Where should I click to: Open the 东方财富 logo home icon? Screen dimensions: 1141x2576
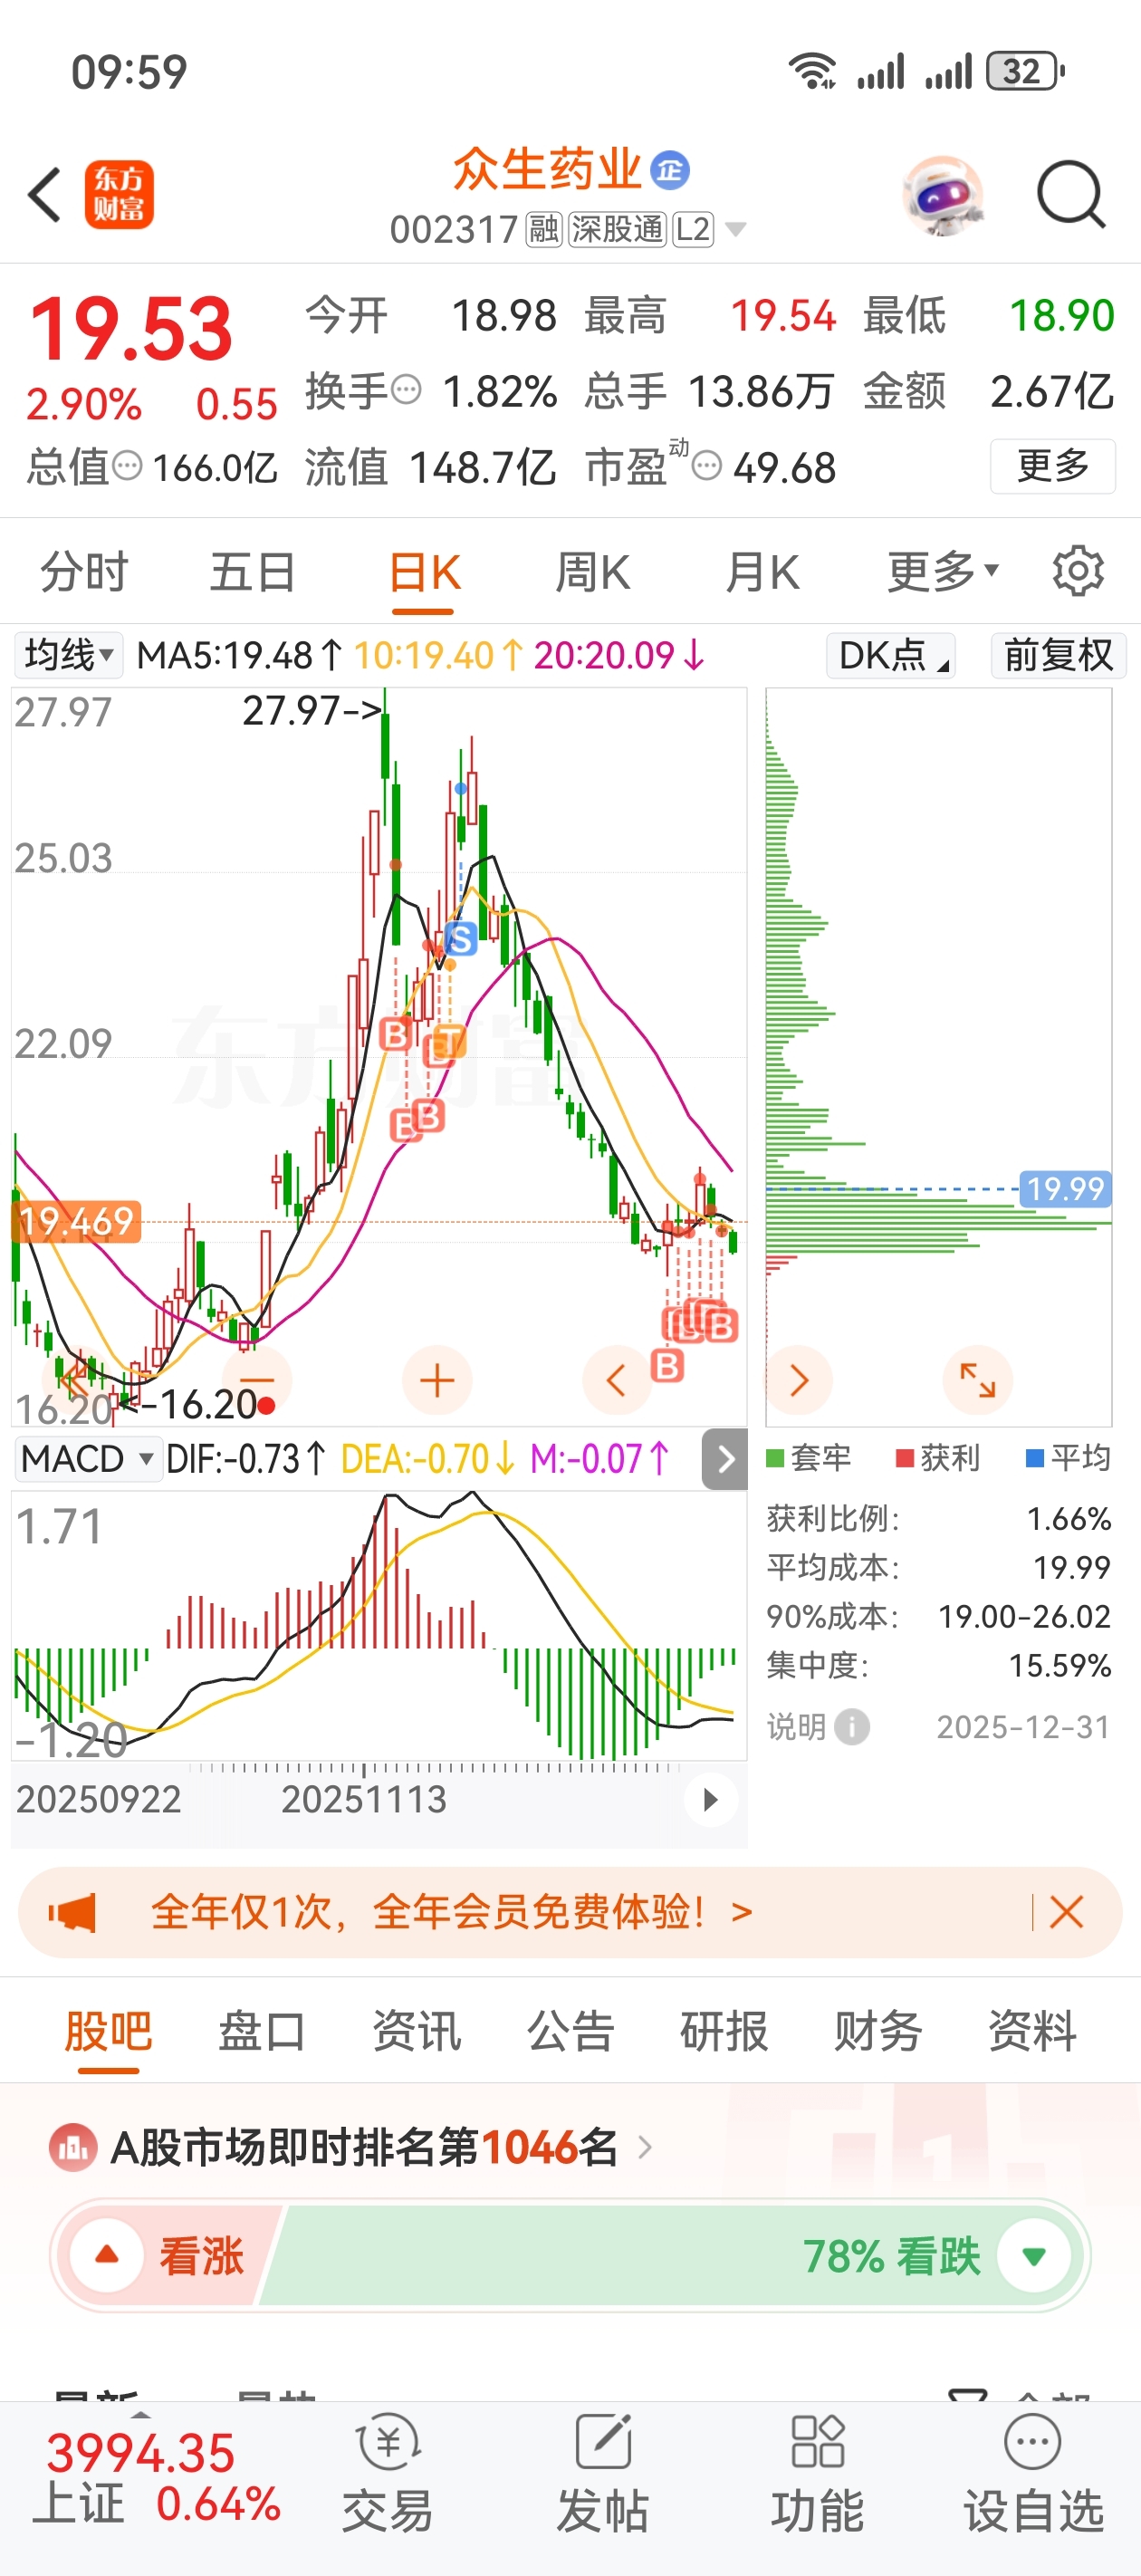point(119,195)
